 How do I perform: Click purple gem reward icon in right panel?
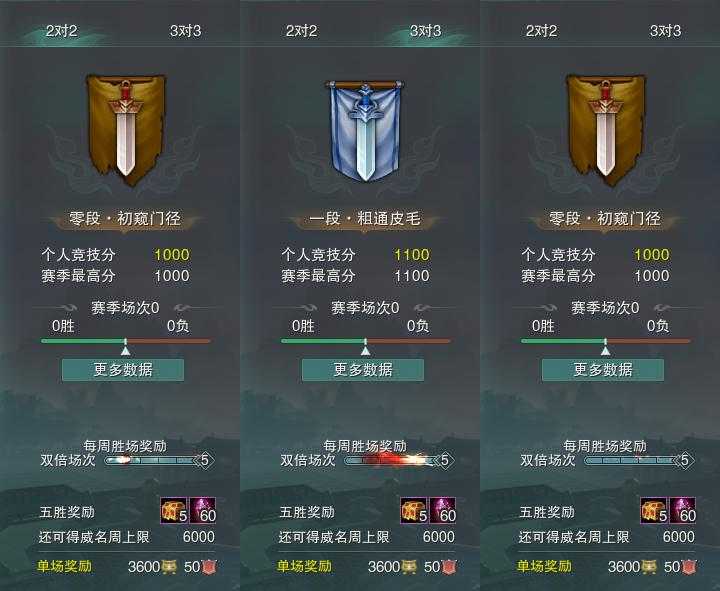[x=683, y=510]
